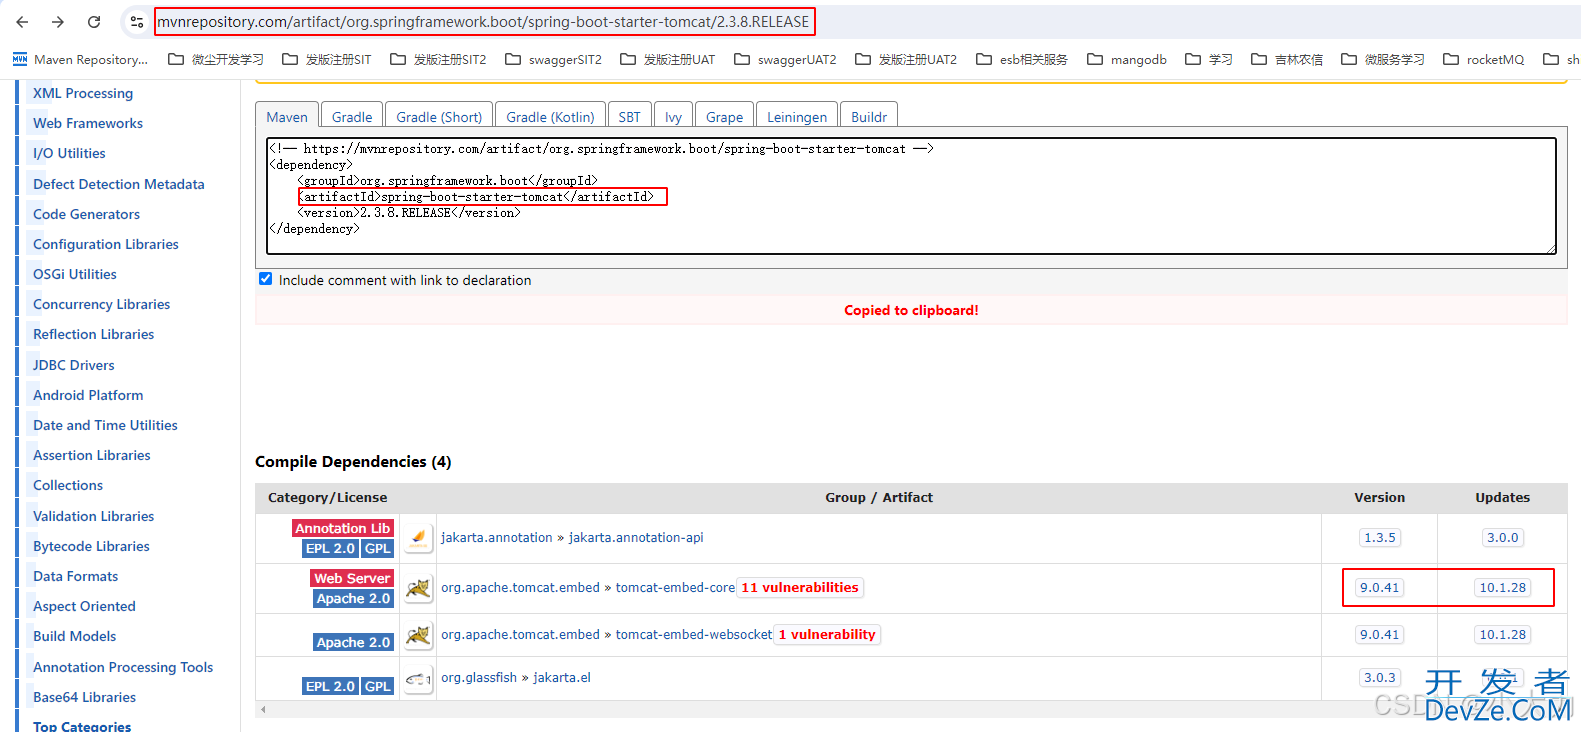The height and width of the screenshot is (732, 1581).
Task: Open Concurrency Libraries category
Action: point(101,304)
